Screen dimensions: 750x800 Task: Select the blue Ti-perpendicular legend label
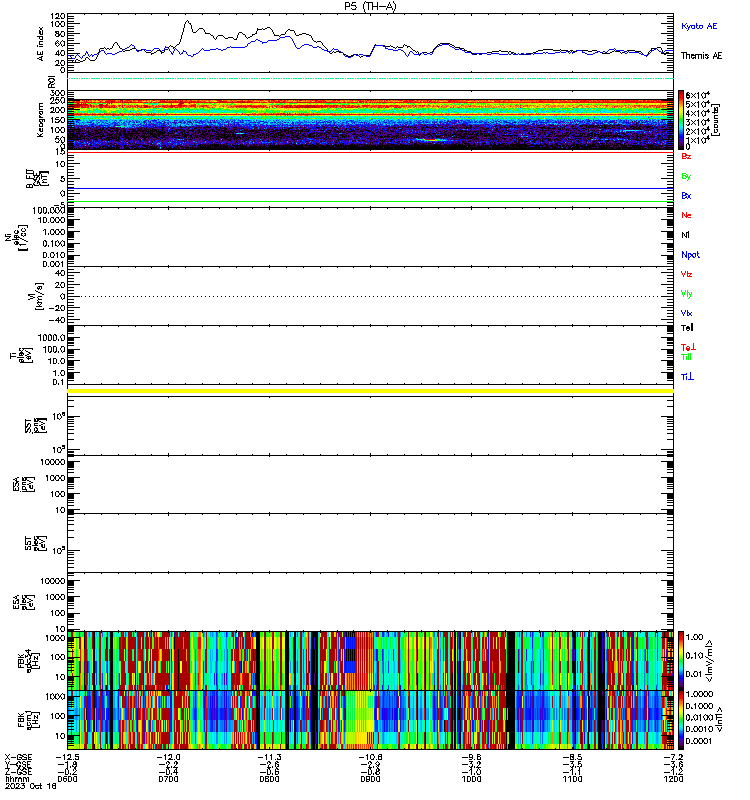point(687,377)
